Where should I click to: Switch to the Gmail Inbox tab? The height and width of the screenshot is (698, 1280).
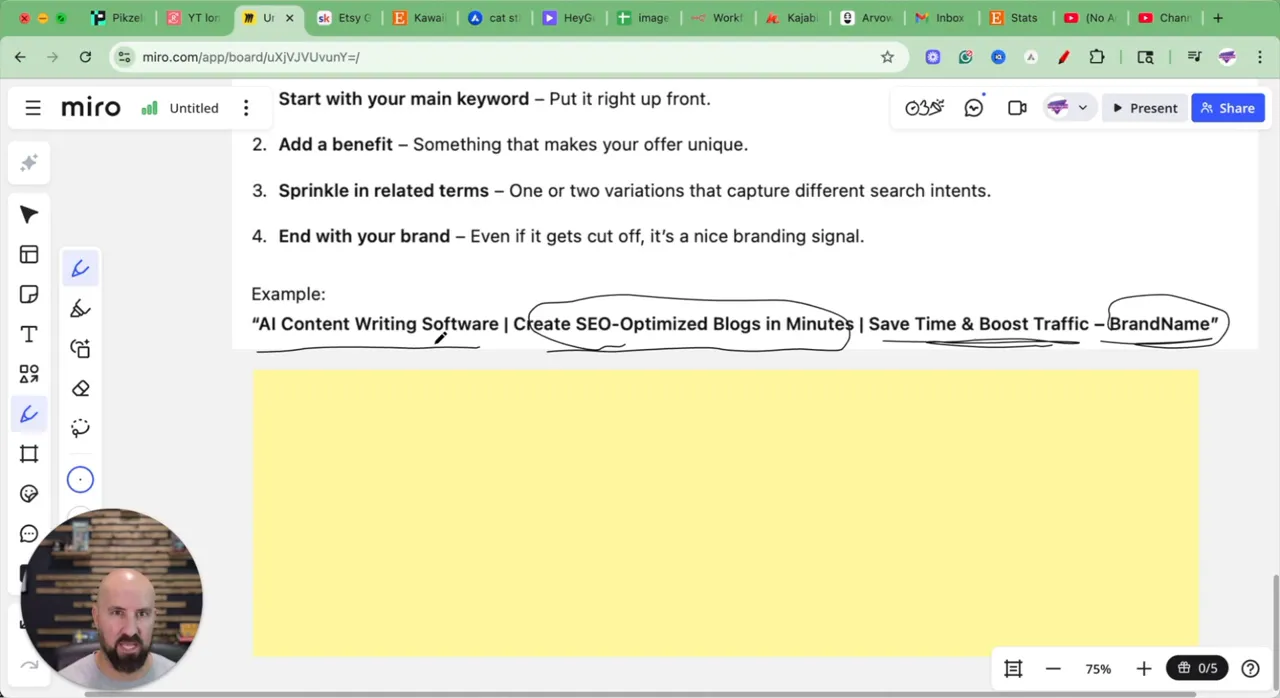(x=941, y=18)
